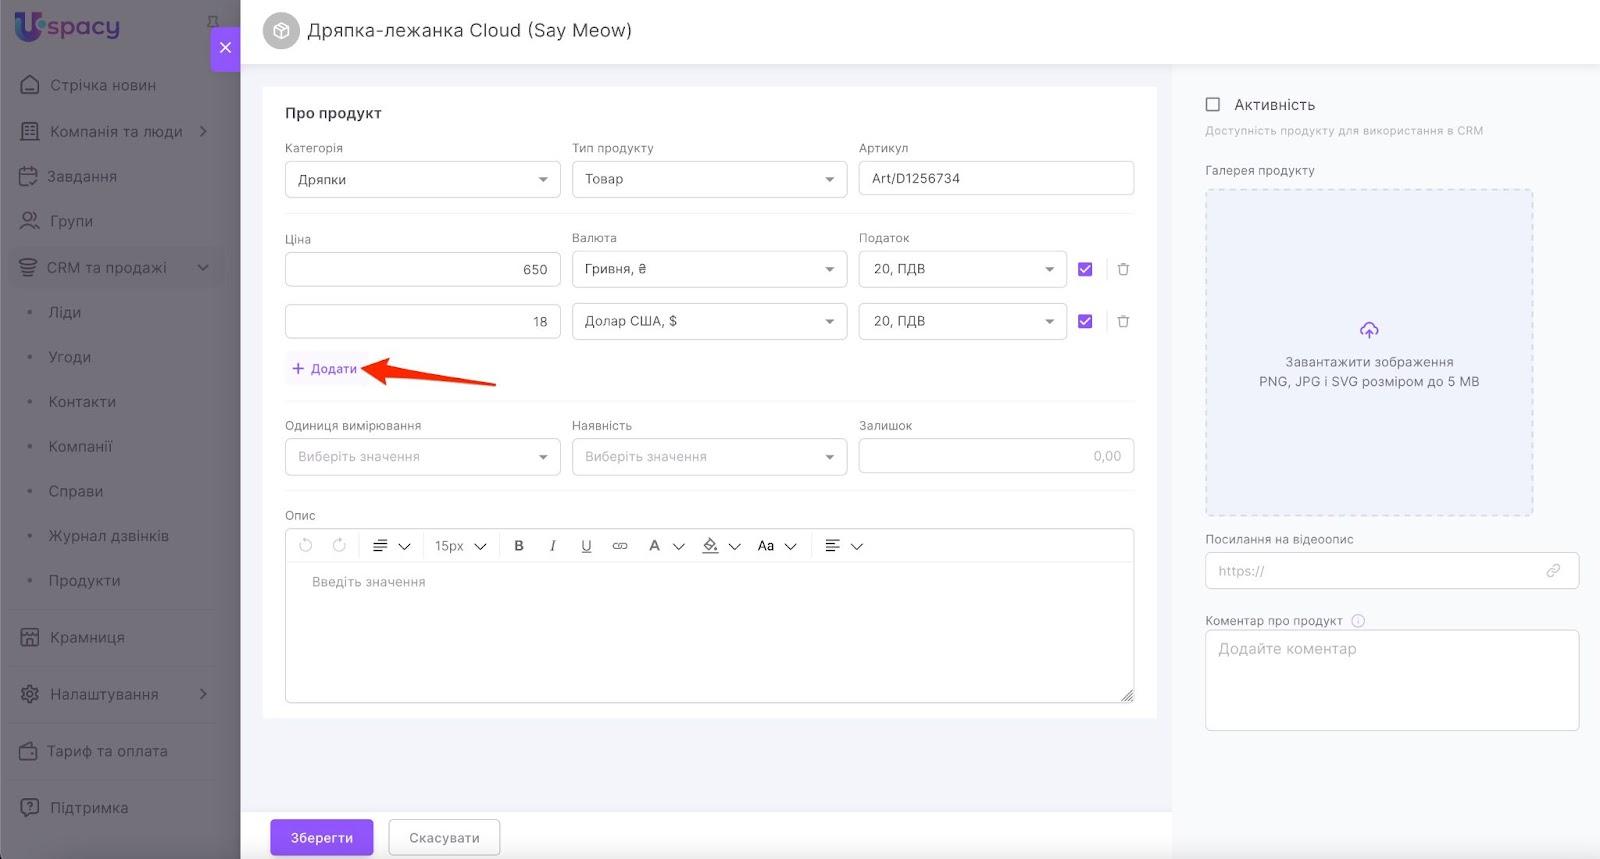Viewport: 1600px width, 859px height.
Task: Open Продукти in the sidebar
Action: [84, 581]
